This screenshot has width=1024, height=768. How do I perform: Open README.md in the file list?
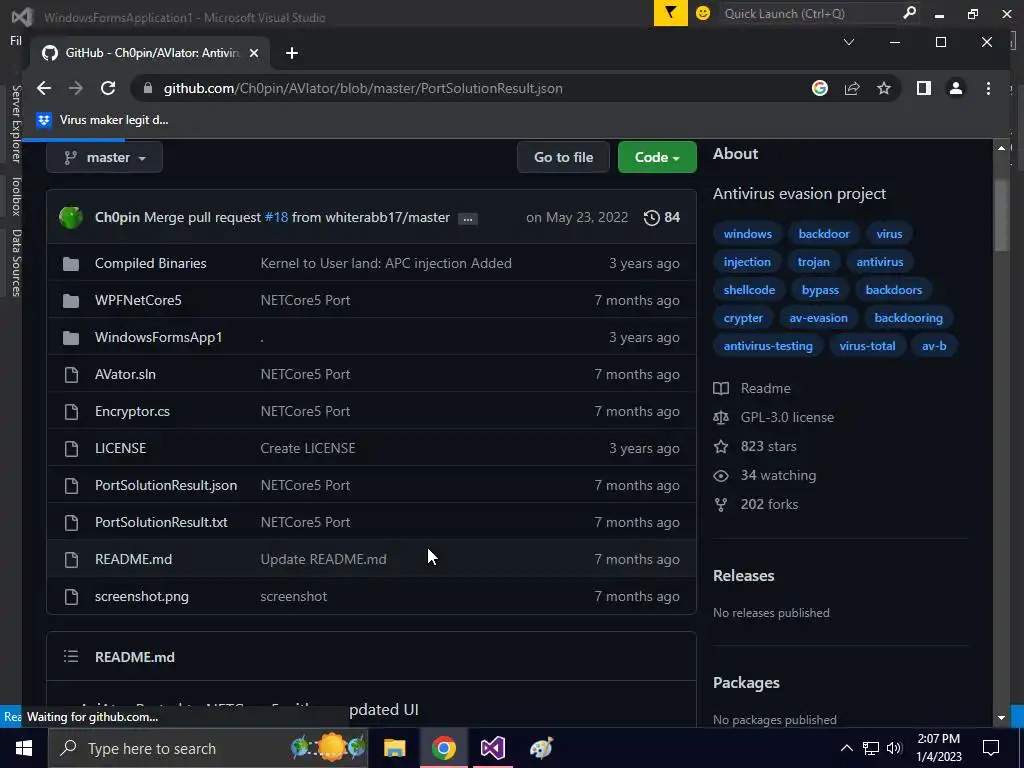coord(133,559)
